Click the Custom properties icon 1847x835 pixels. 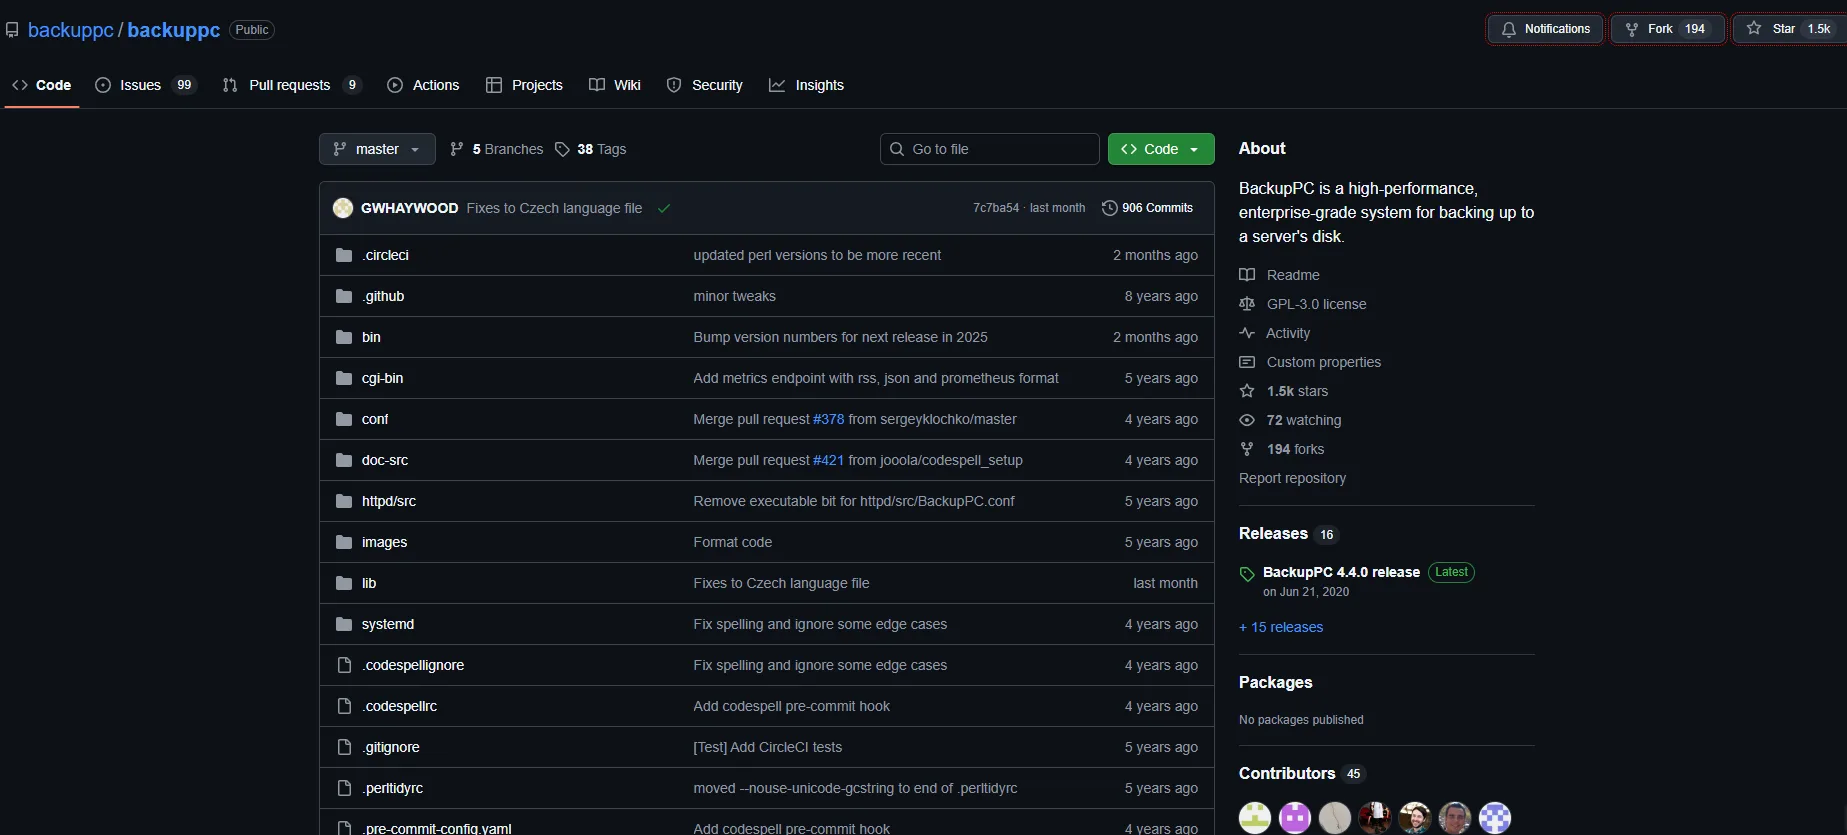coord(1247,362)
